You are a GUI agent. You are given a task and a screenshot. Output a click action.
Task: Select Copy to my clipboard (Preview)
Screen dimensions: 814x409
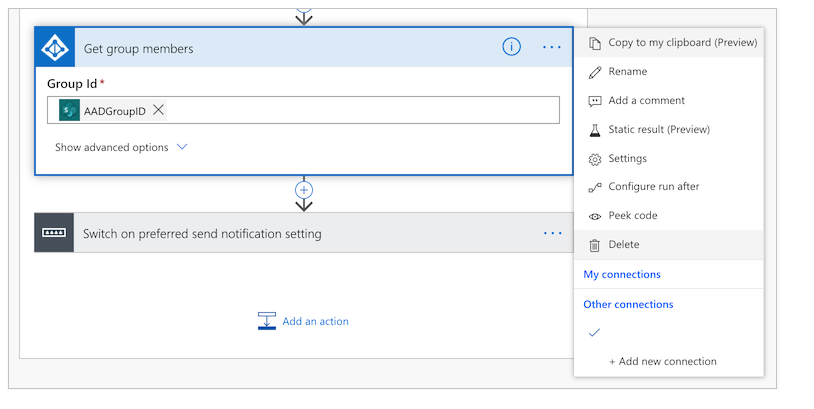[x=682, y=42]
